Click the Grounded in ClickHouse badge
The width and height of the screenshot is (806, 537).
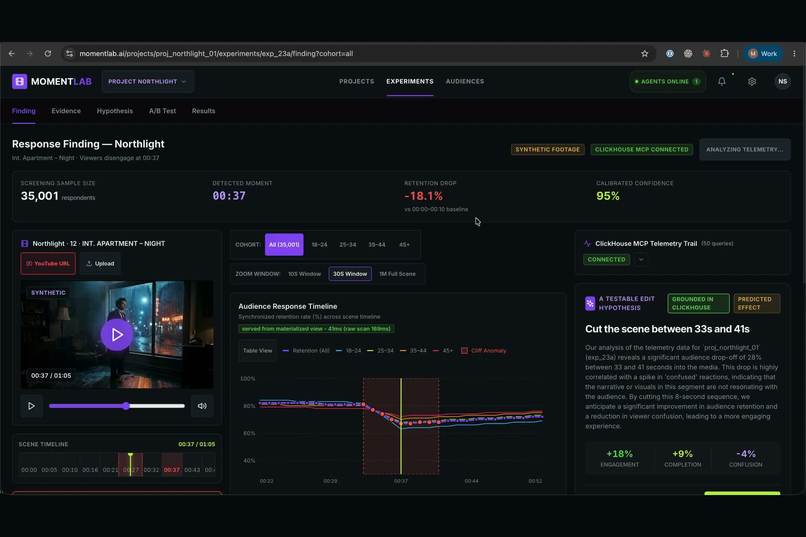pyautogui.click(x=698, y=303)
